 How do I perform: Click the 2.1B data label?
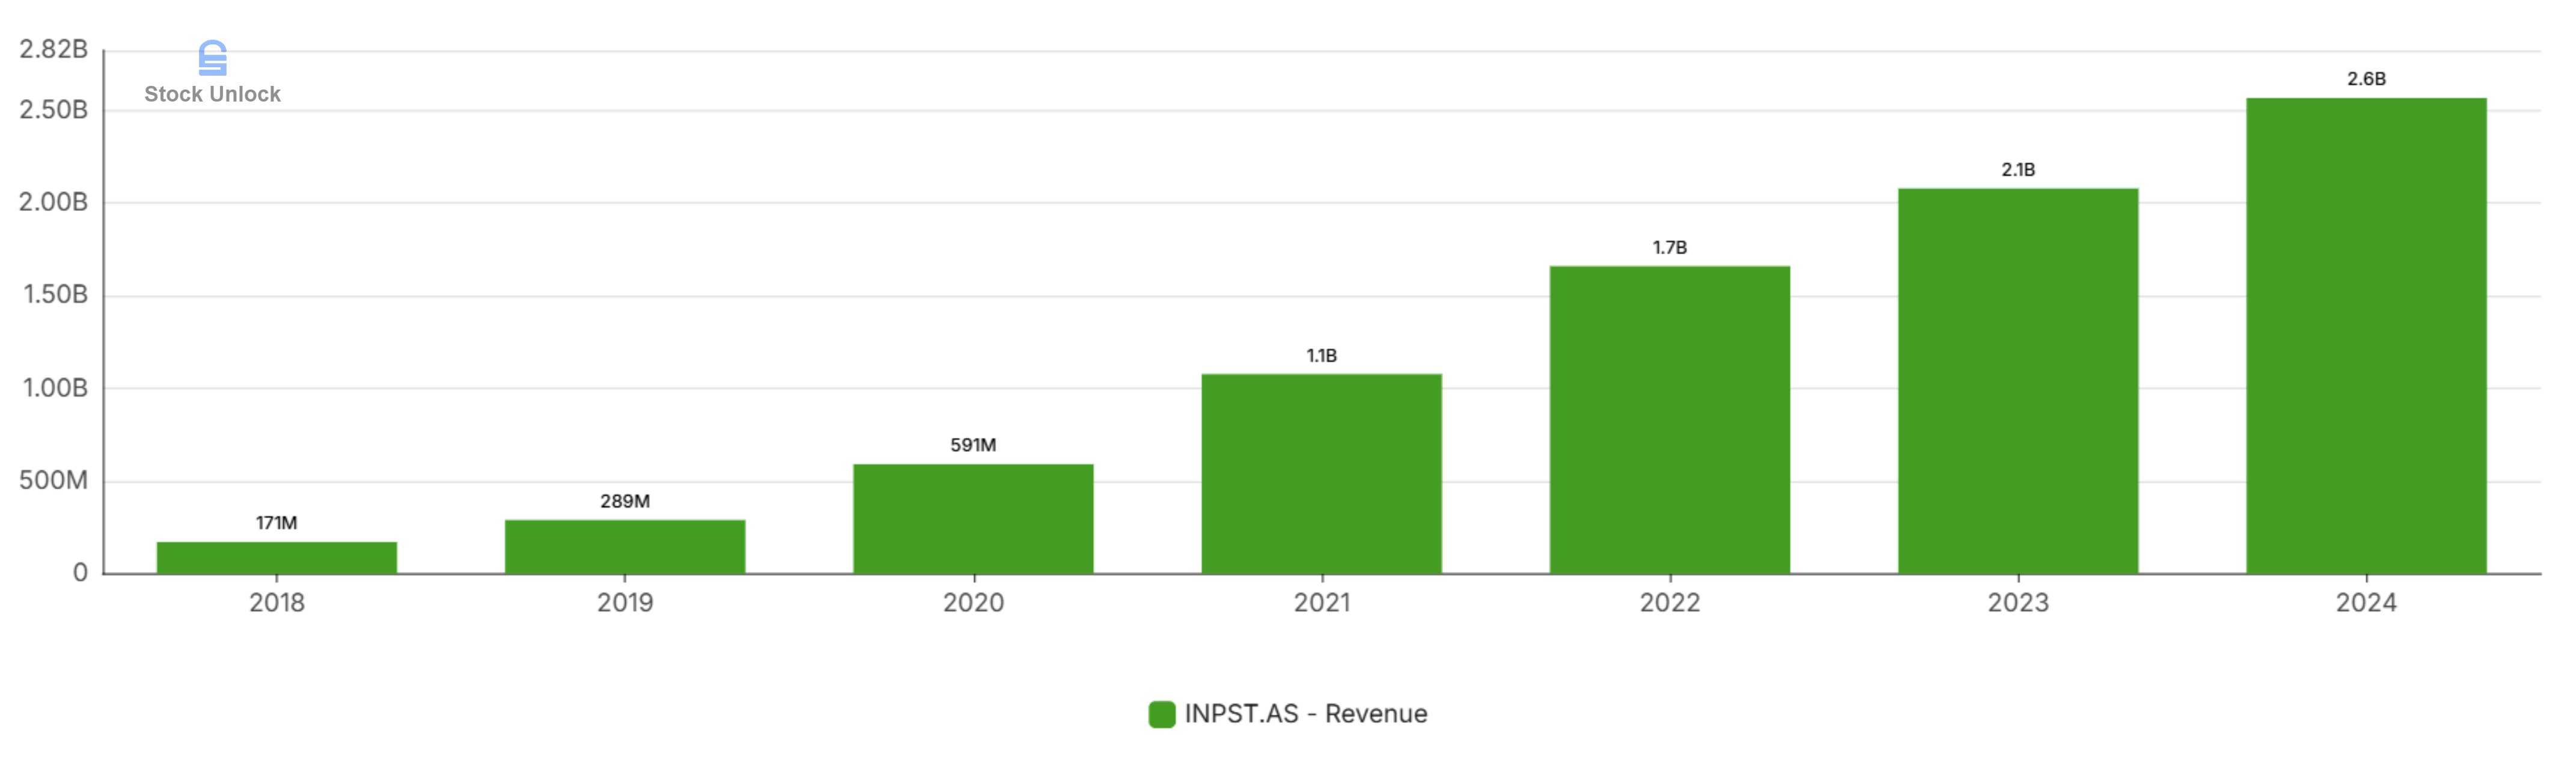[x=2018, y=170]
